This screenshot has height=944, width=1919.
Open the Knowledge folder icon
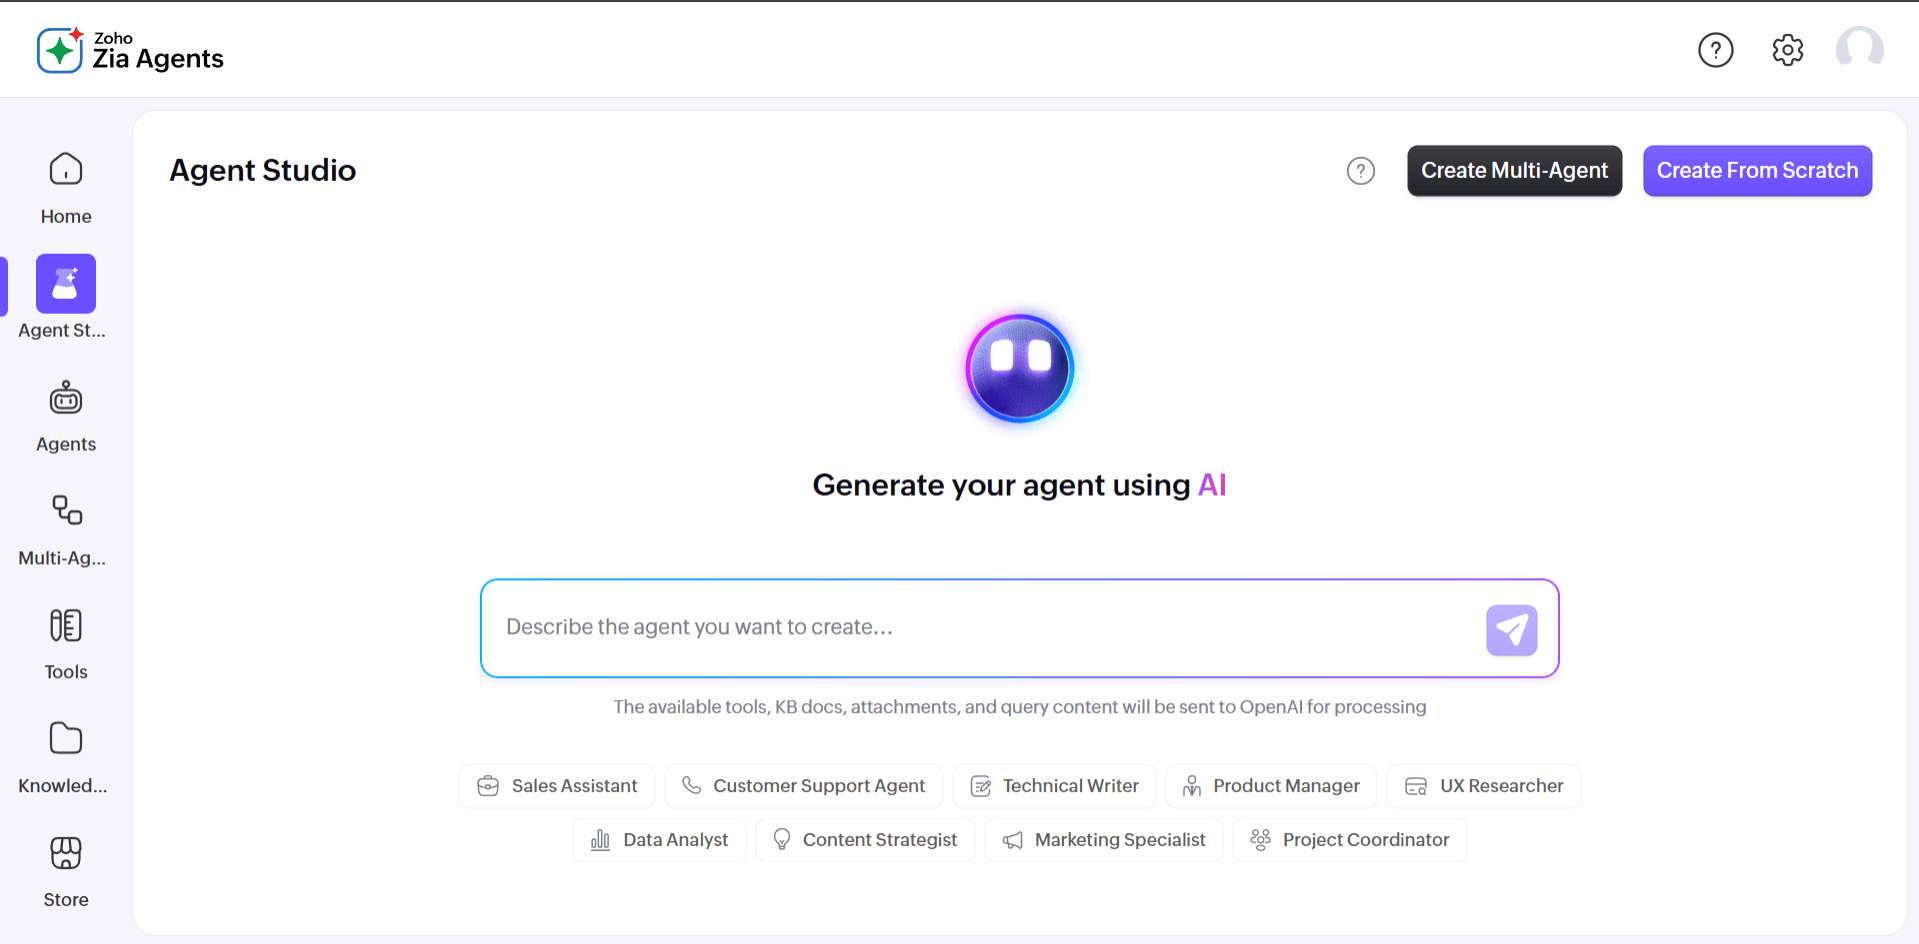click(66, 739)
